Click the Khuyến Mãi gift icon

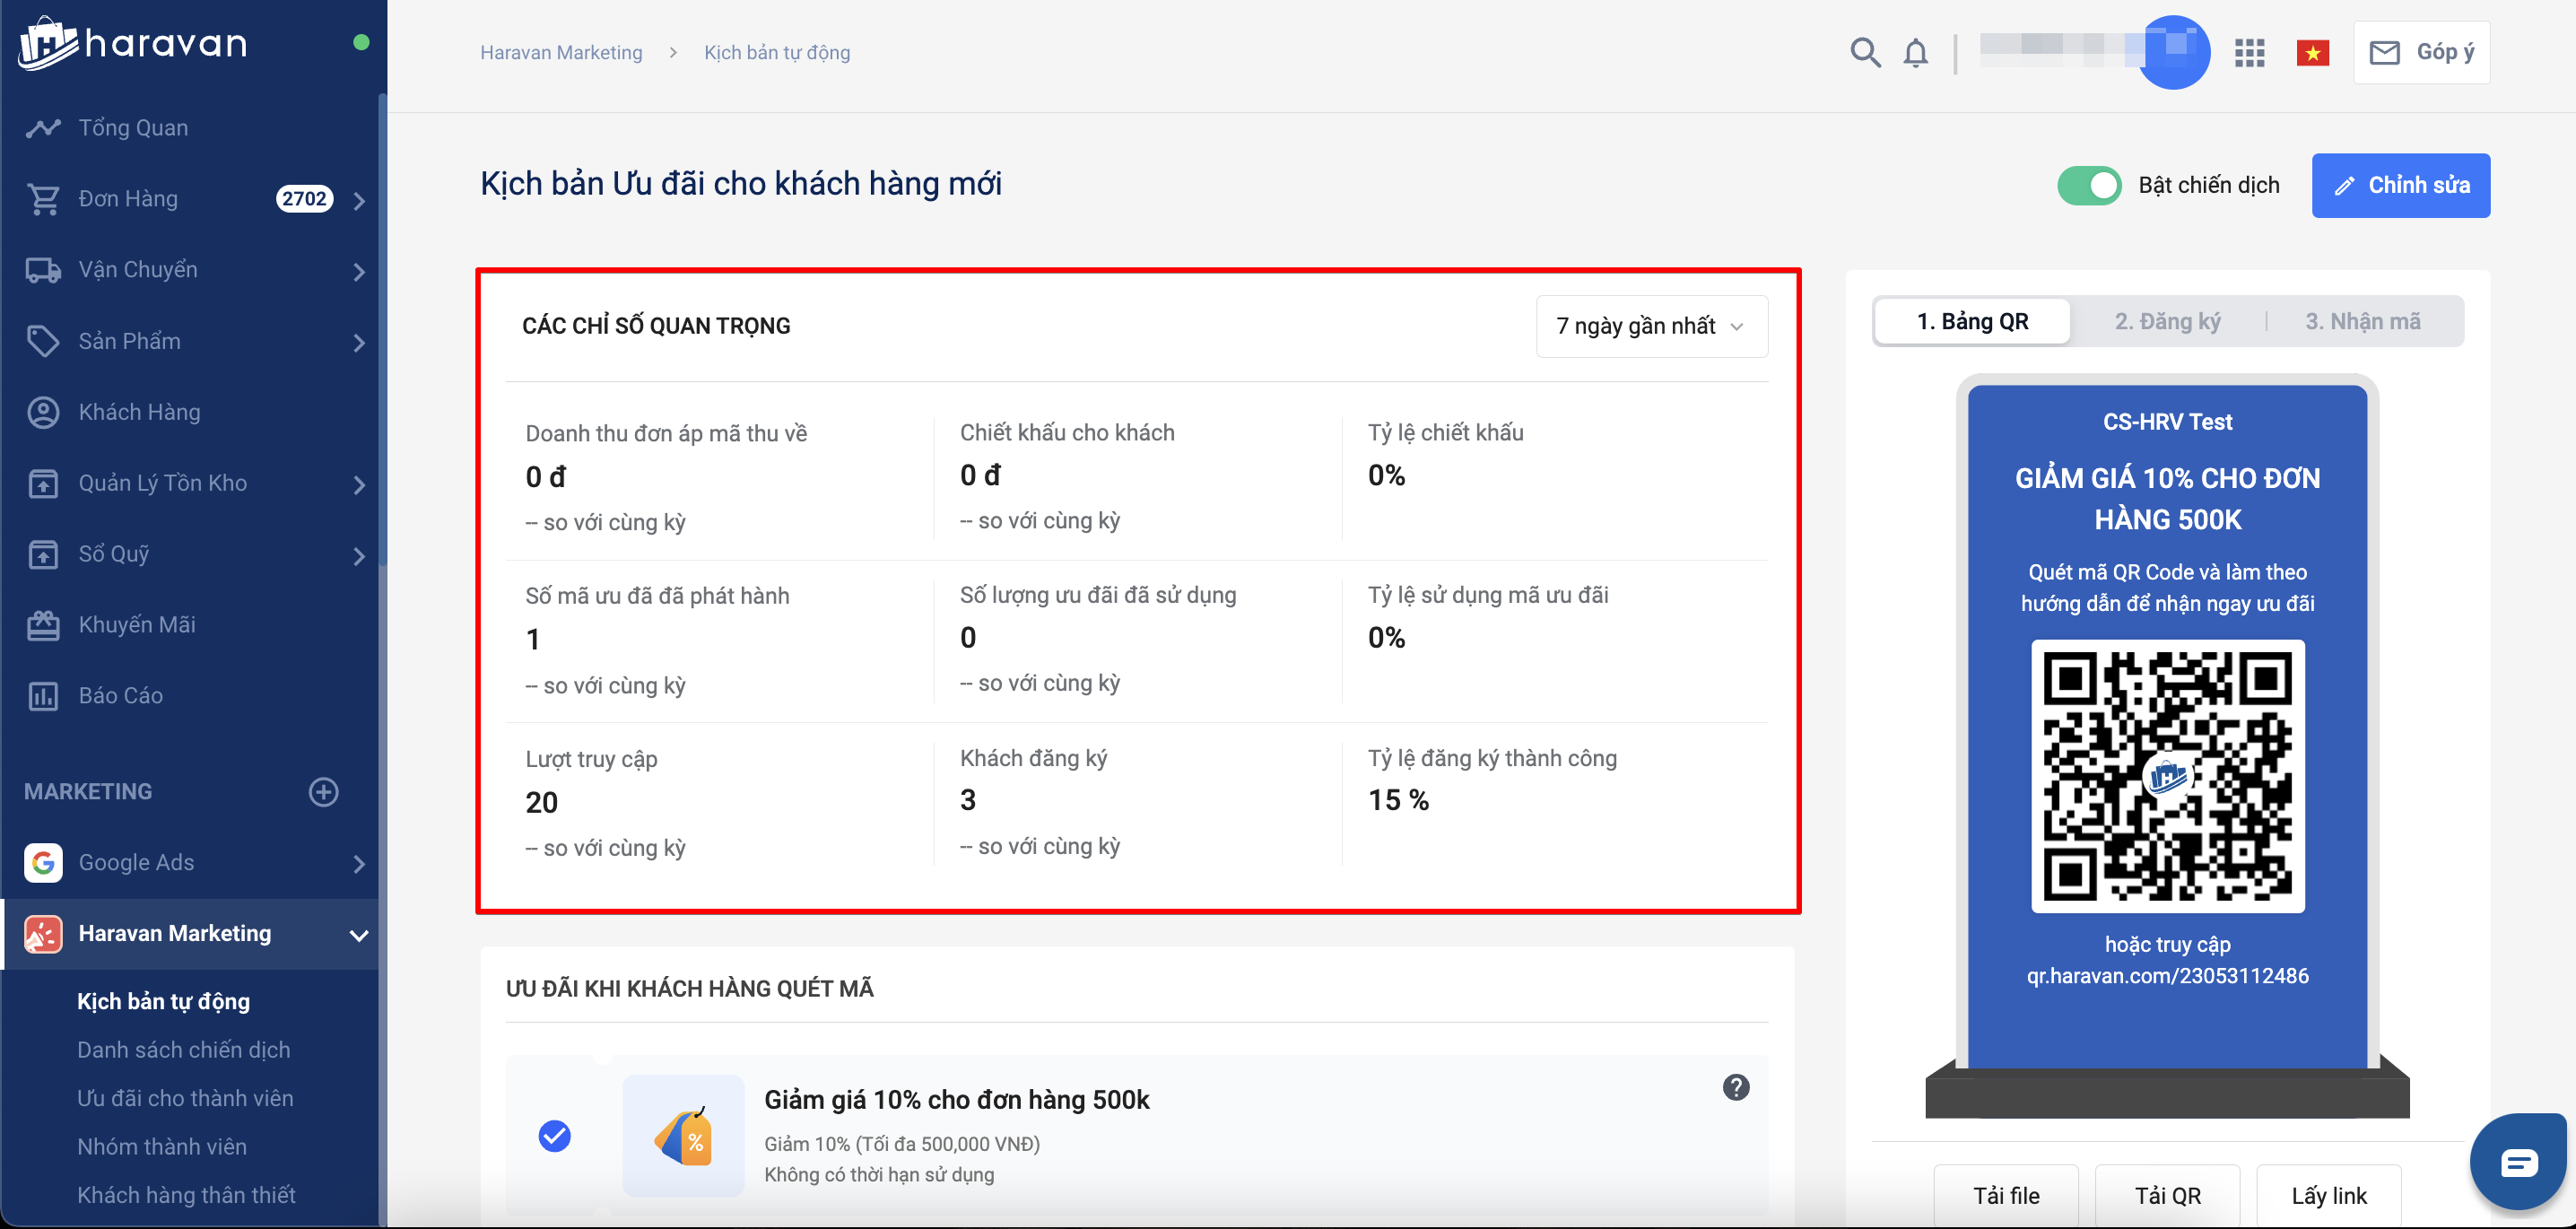[x=43, y=625]
